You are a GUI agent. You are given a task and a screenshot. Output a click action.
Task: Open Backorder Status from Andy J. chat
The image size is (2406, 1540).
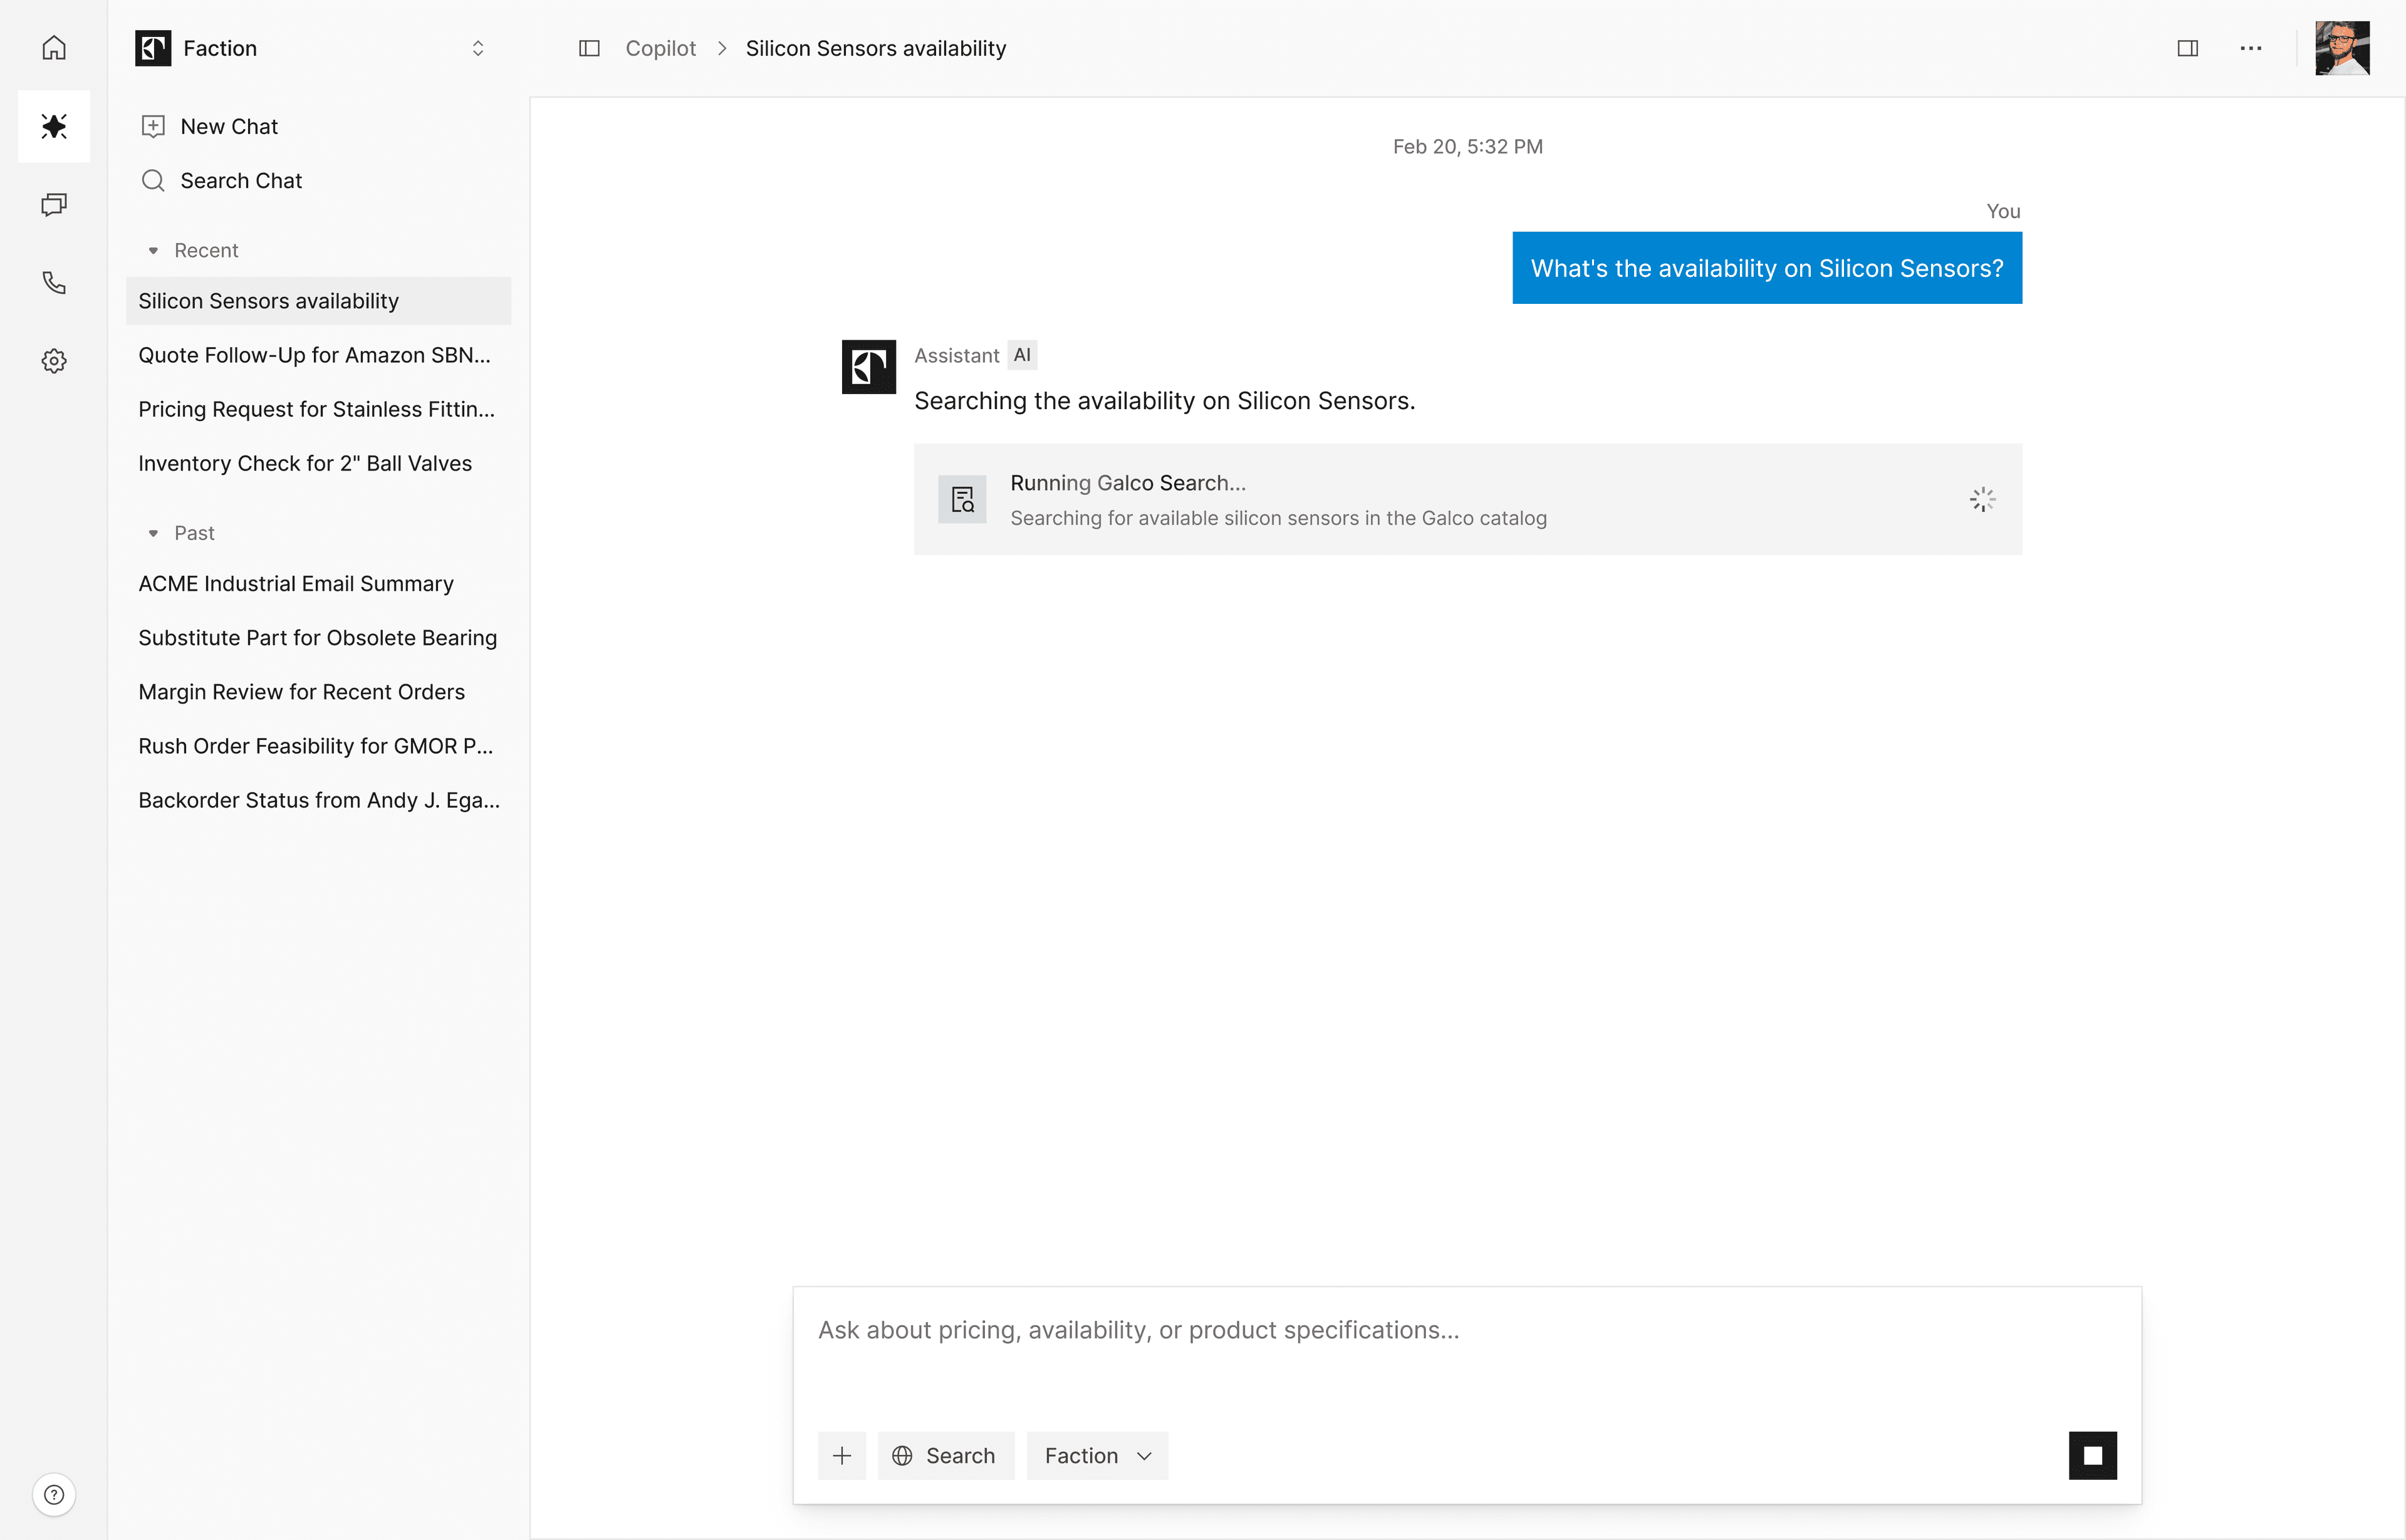pos(318,800)
